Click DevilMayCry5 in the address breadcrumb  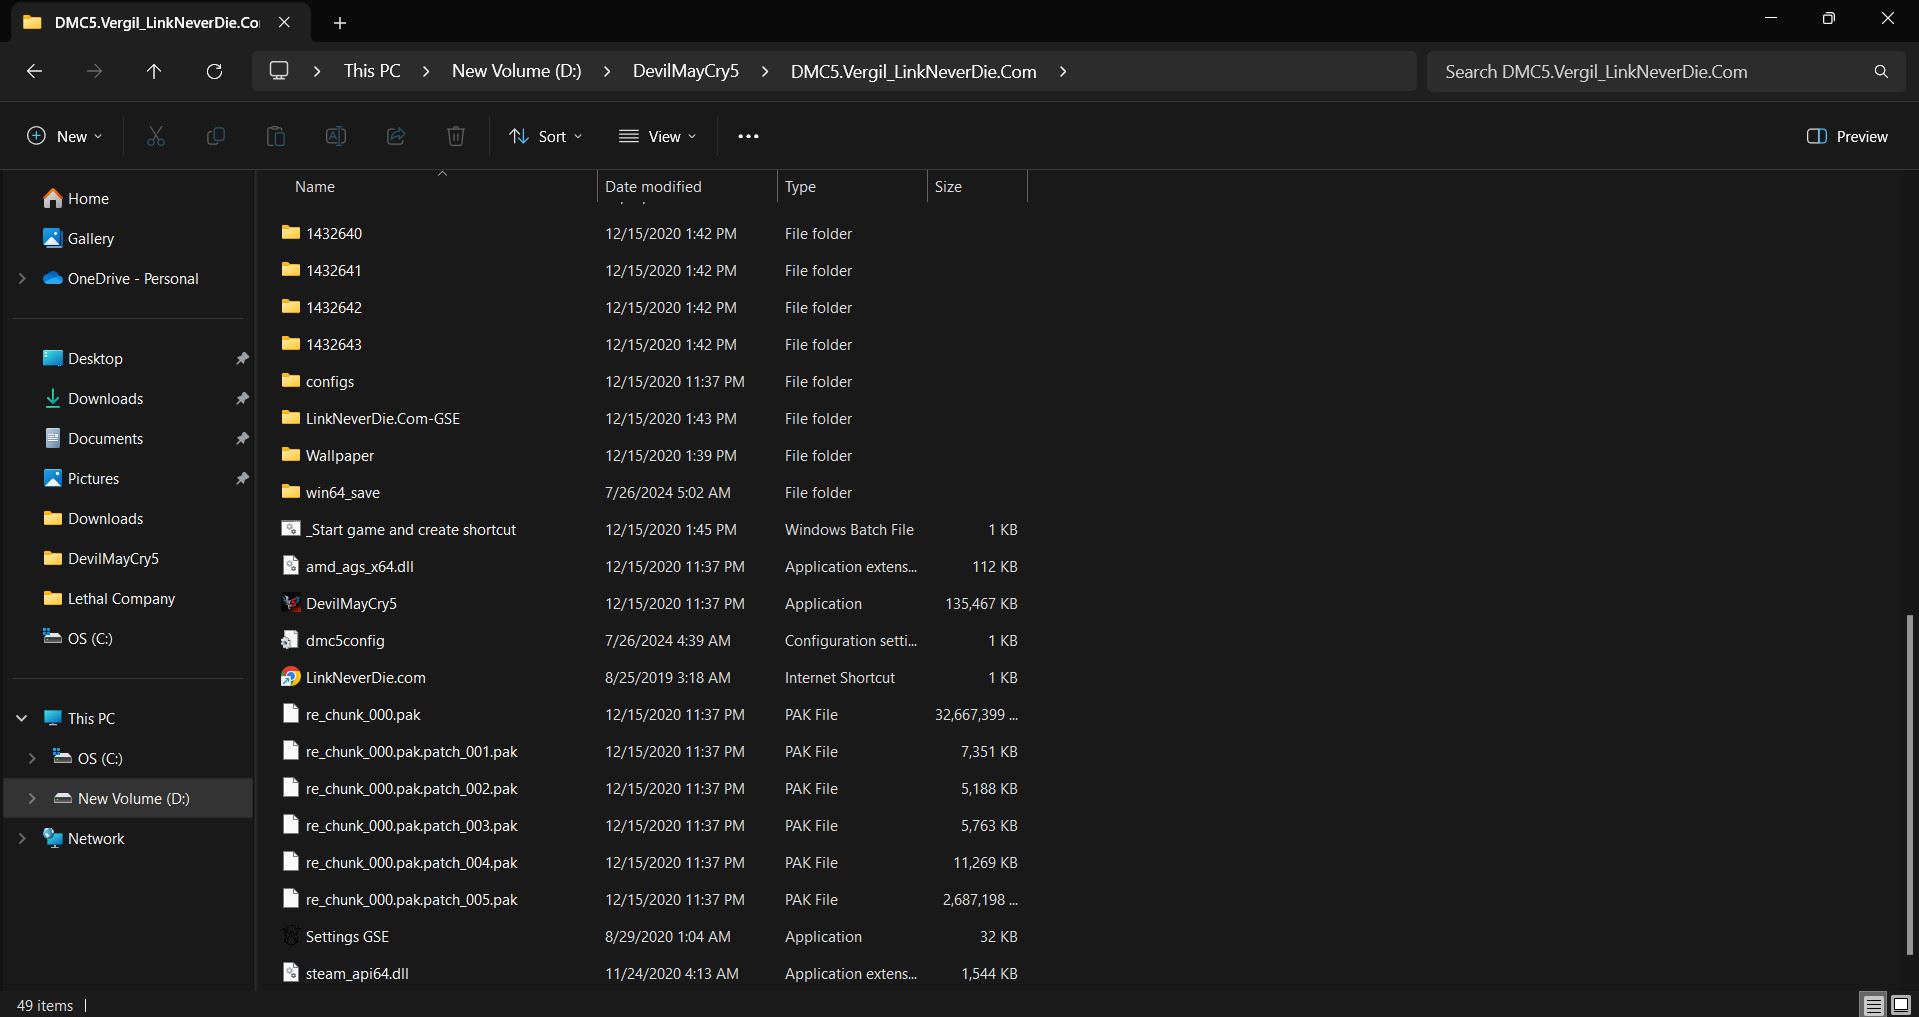tap(685, 71)
